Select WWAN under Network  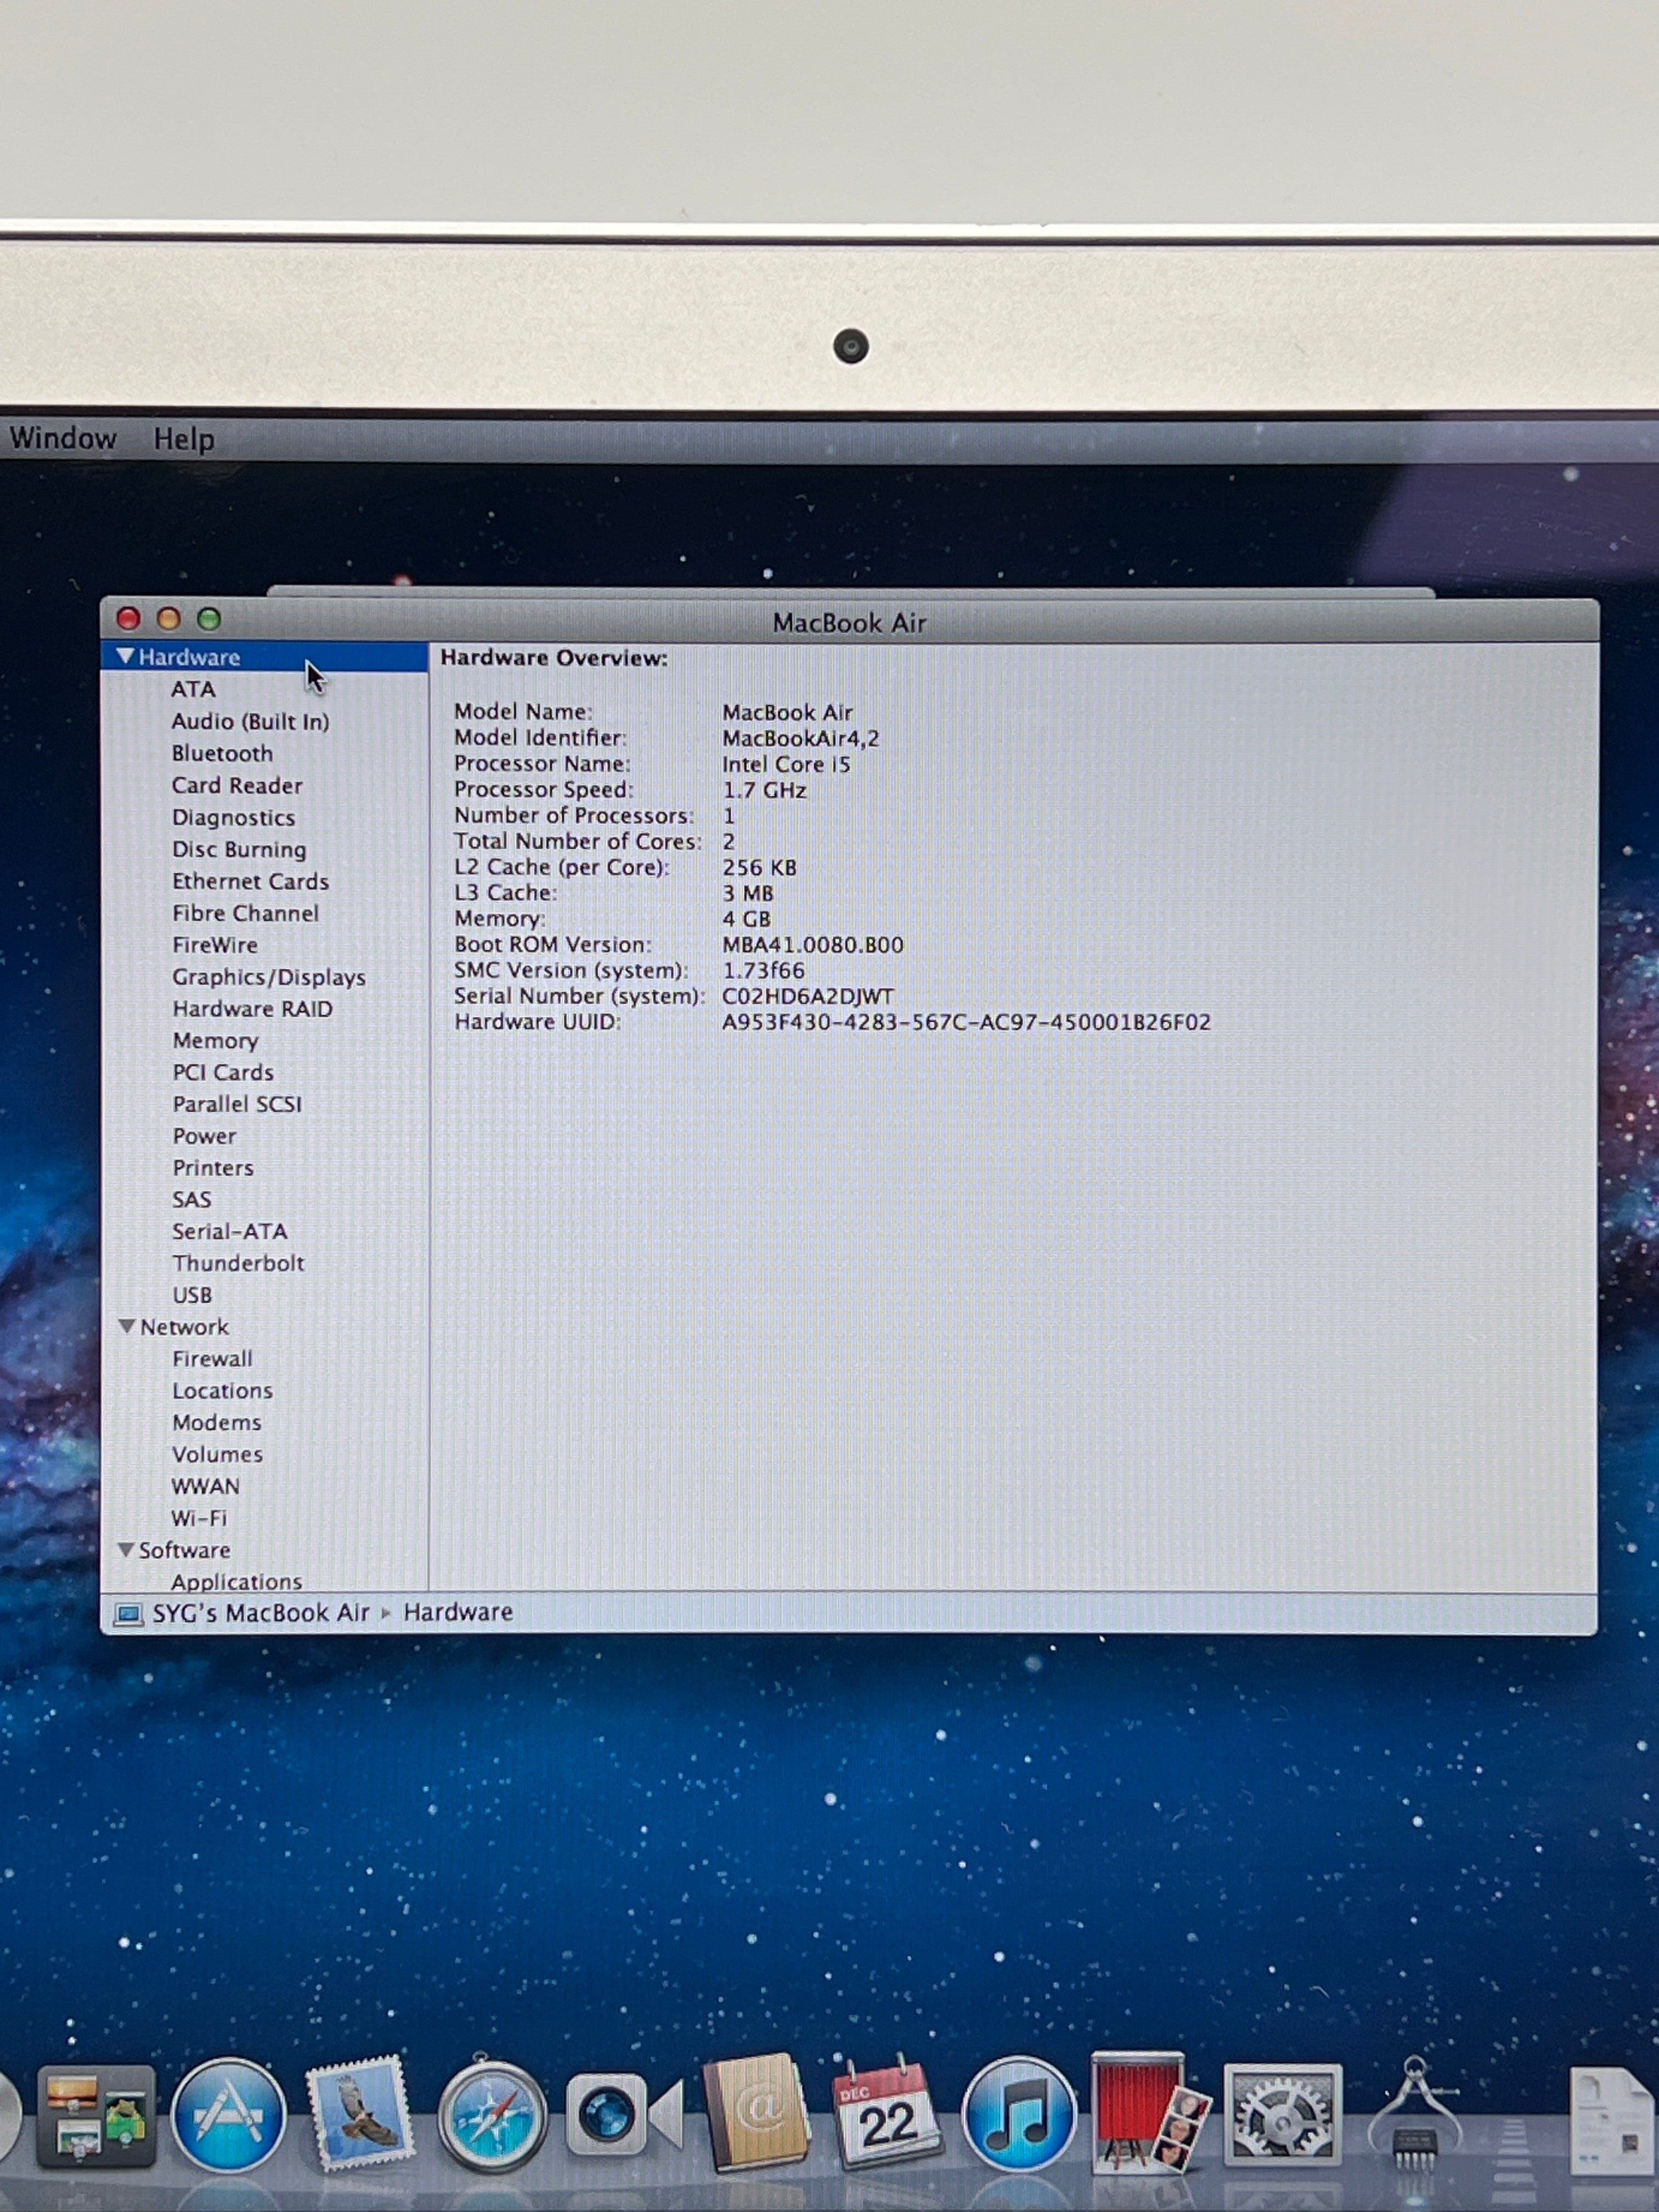(205, 1486)
